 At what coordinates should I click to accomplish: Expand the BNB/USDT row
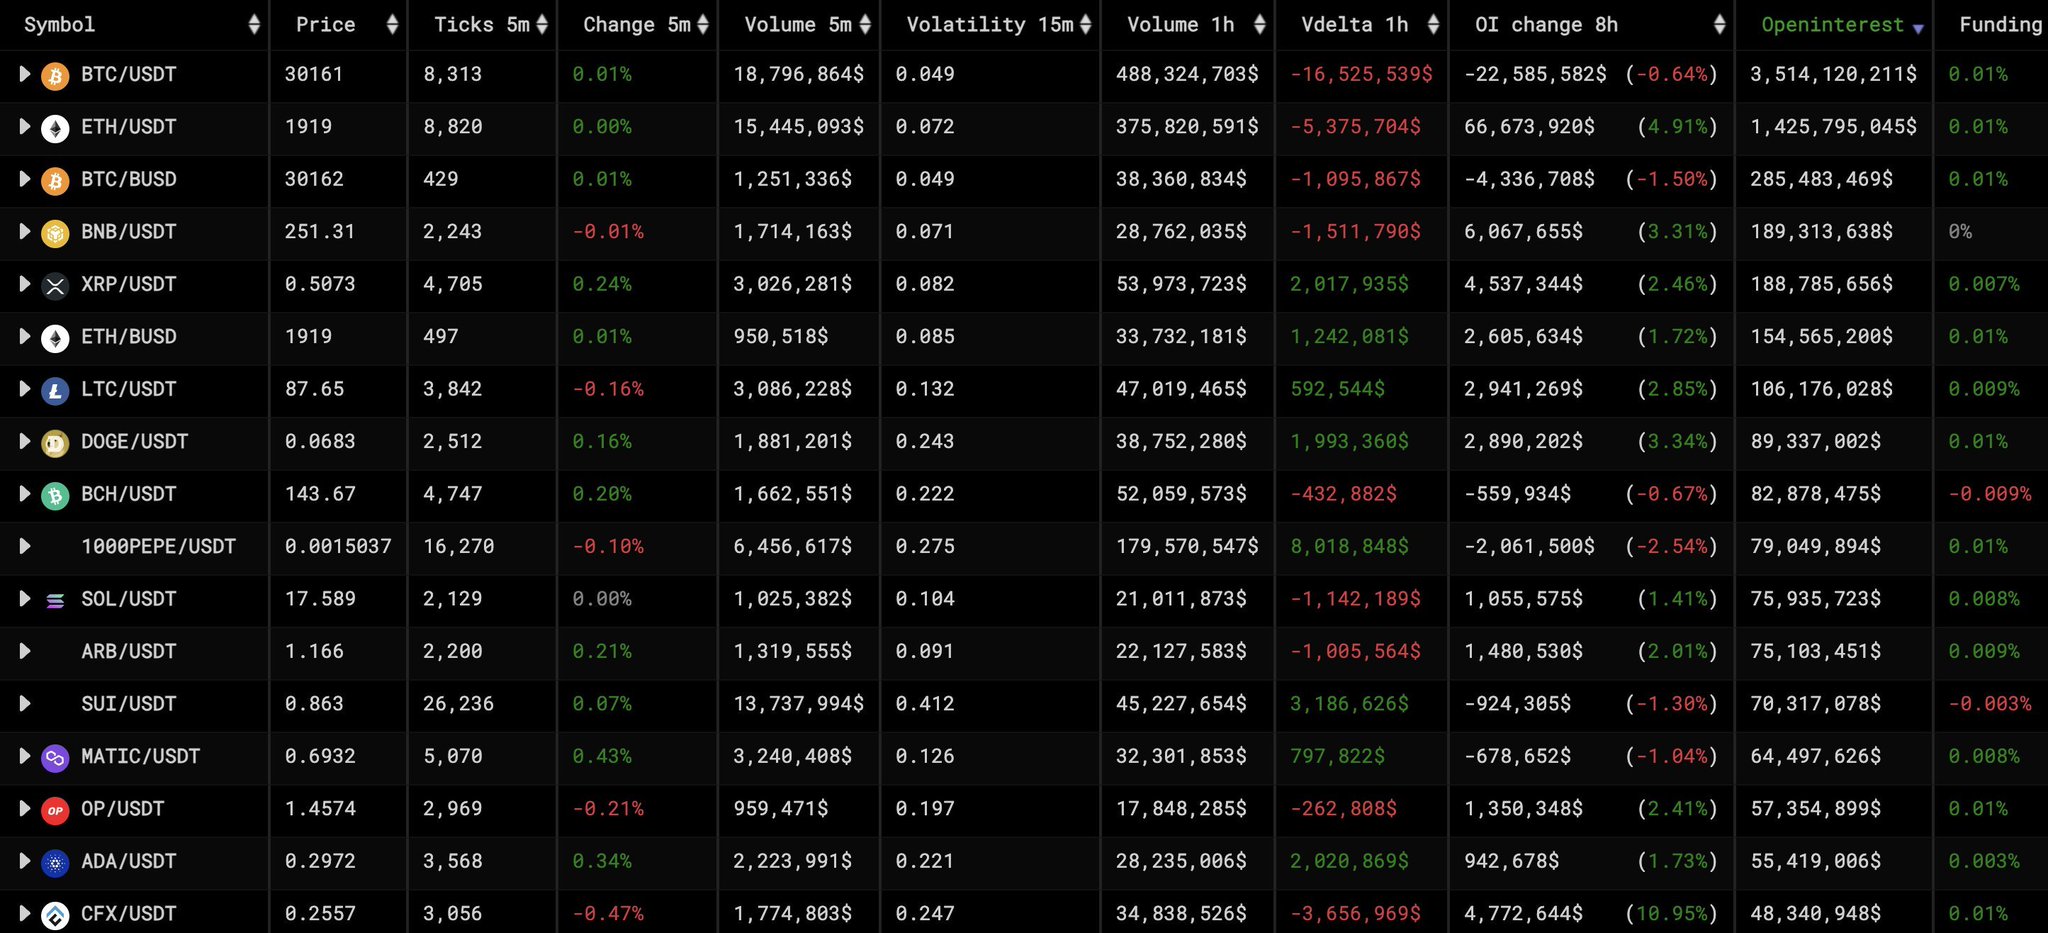(x=25, y=231)
